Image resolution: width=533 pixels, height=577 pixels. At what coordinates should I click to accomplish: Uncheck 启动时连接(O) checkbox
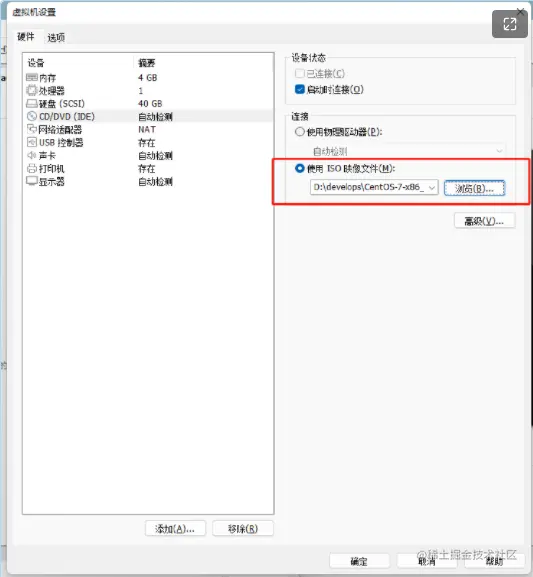point(300,89)
